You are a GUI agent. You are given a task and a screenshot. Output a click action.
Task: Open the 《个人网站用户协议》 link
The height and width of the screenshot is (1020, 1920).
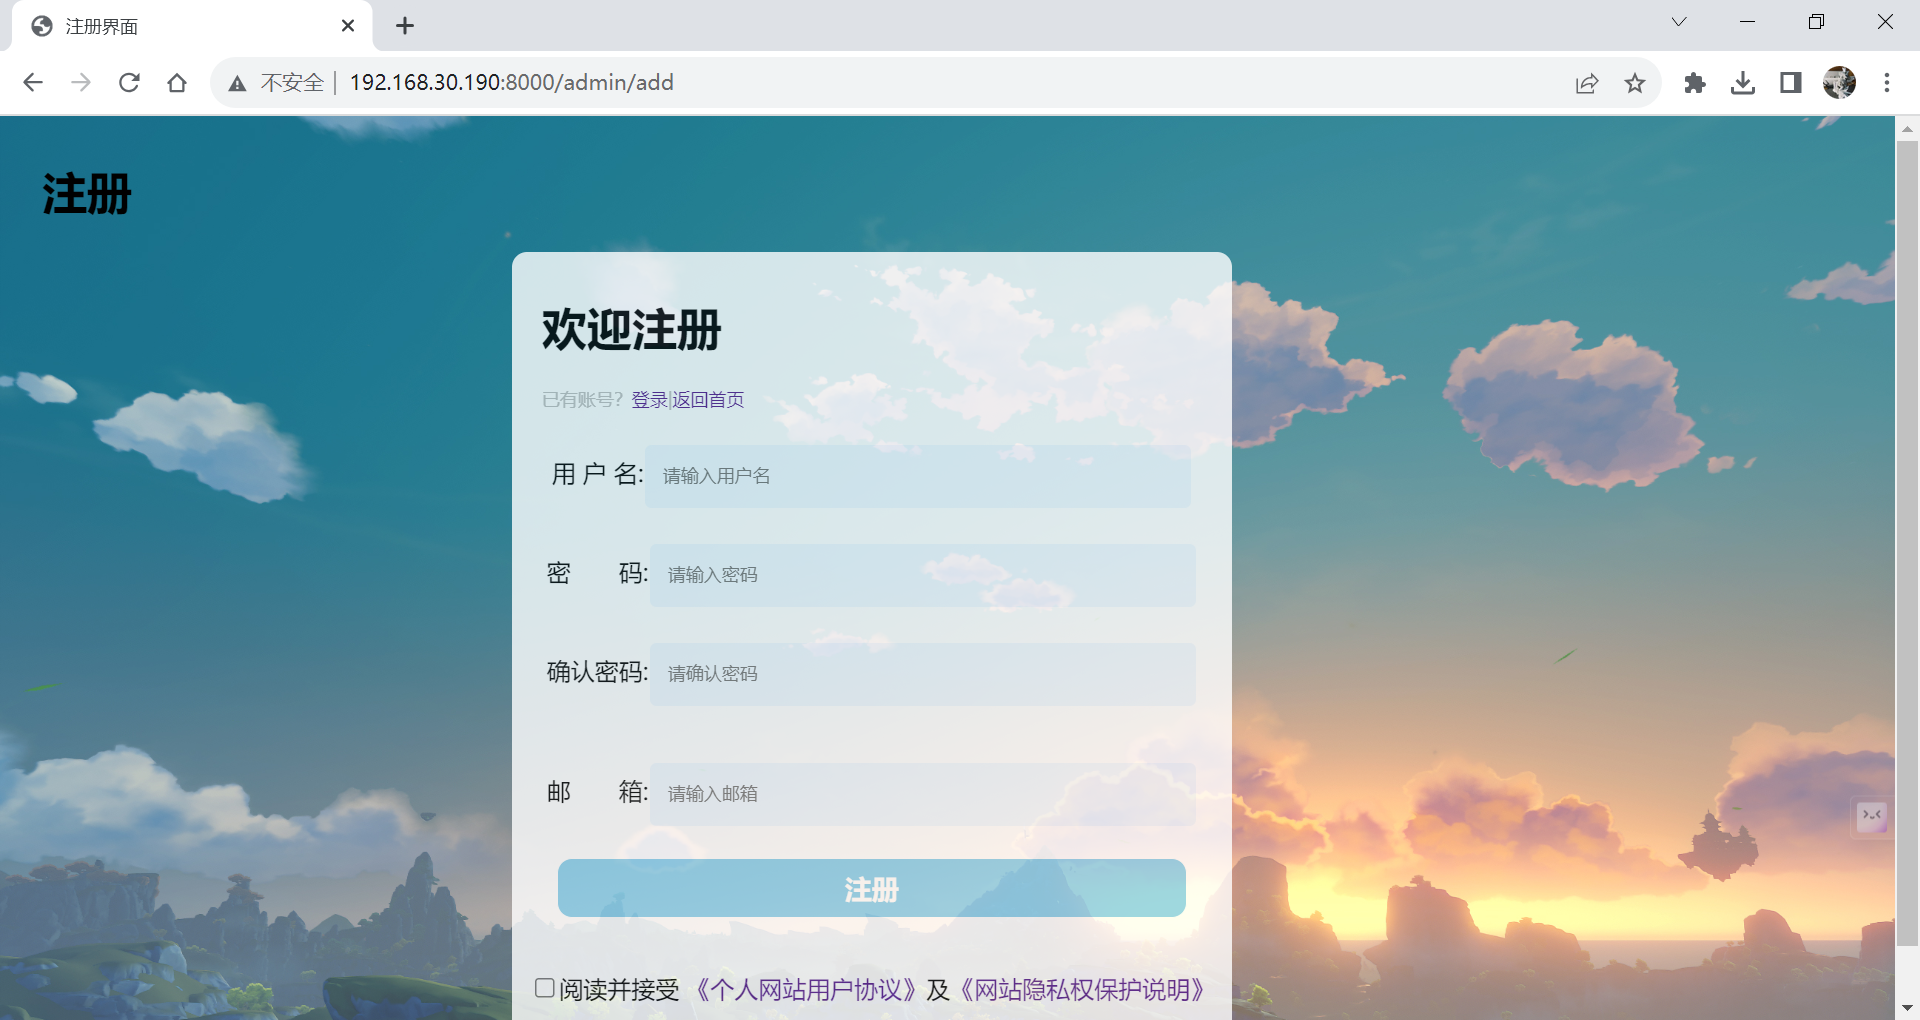point(806,990)
